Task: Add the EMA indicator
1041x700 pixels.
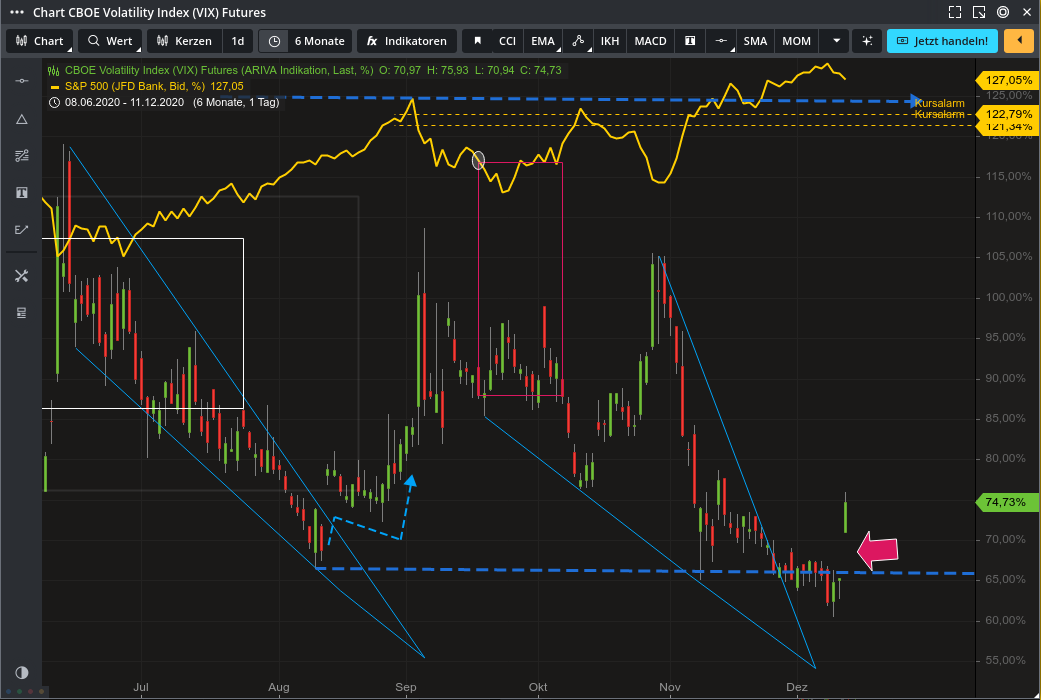Action: click(x=542, y=41)
